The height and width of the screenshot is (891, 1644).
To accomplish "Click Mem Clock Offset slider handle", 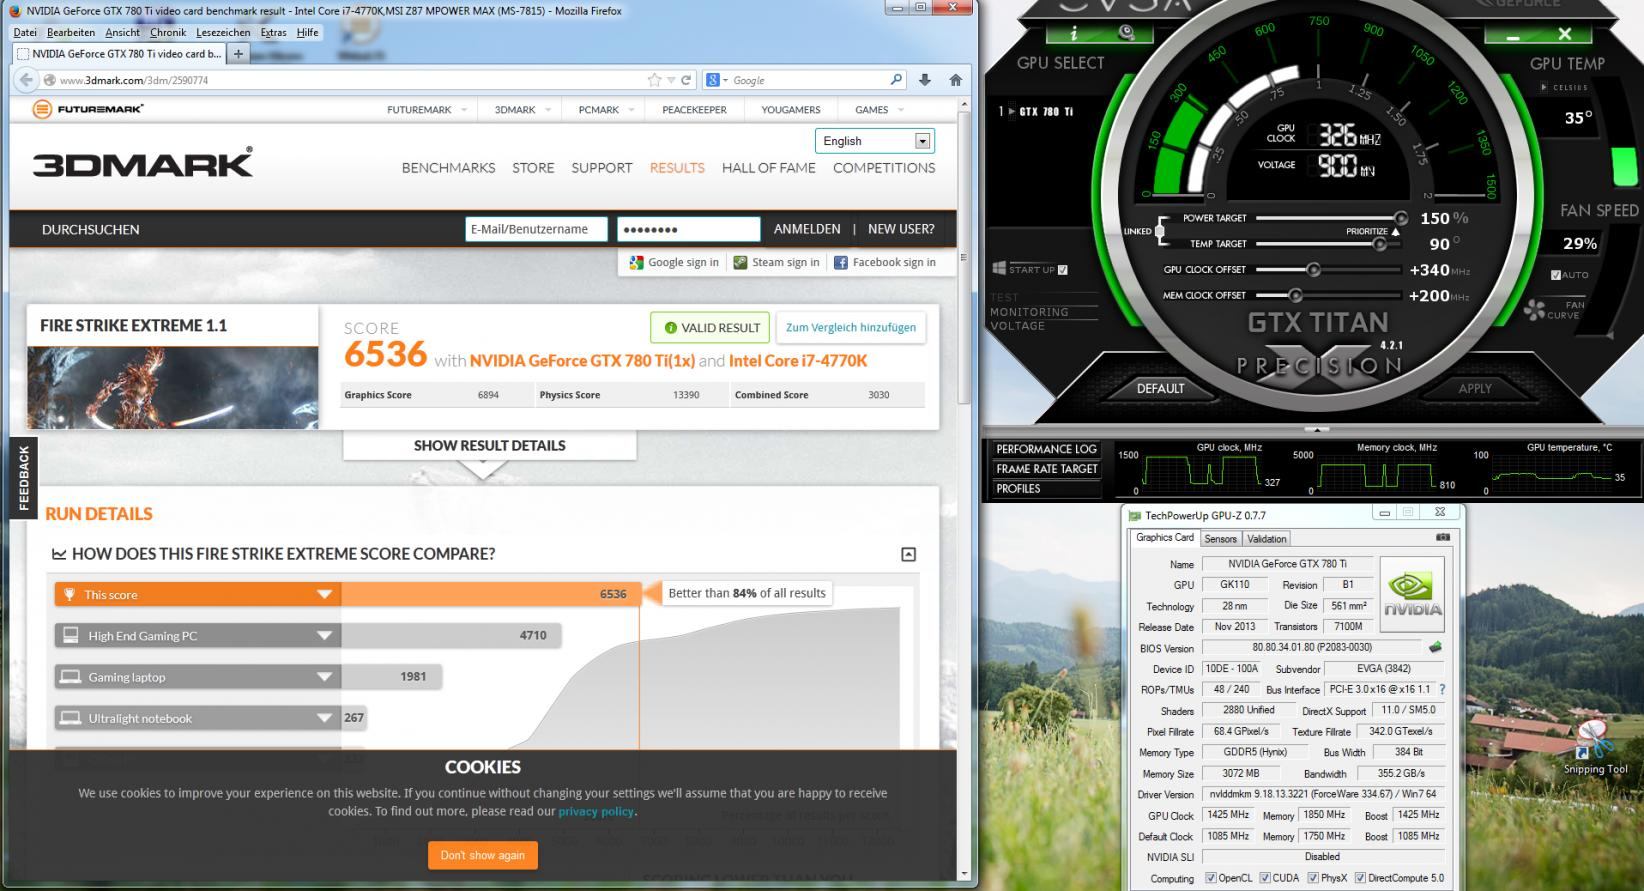I will (x=1296, y=295).
